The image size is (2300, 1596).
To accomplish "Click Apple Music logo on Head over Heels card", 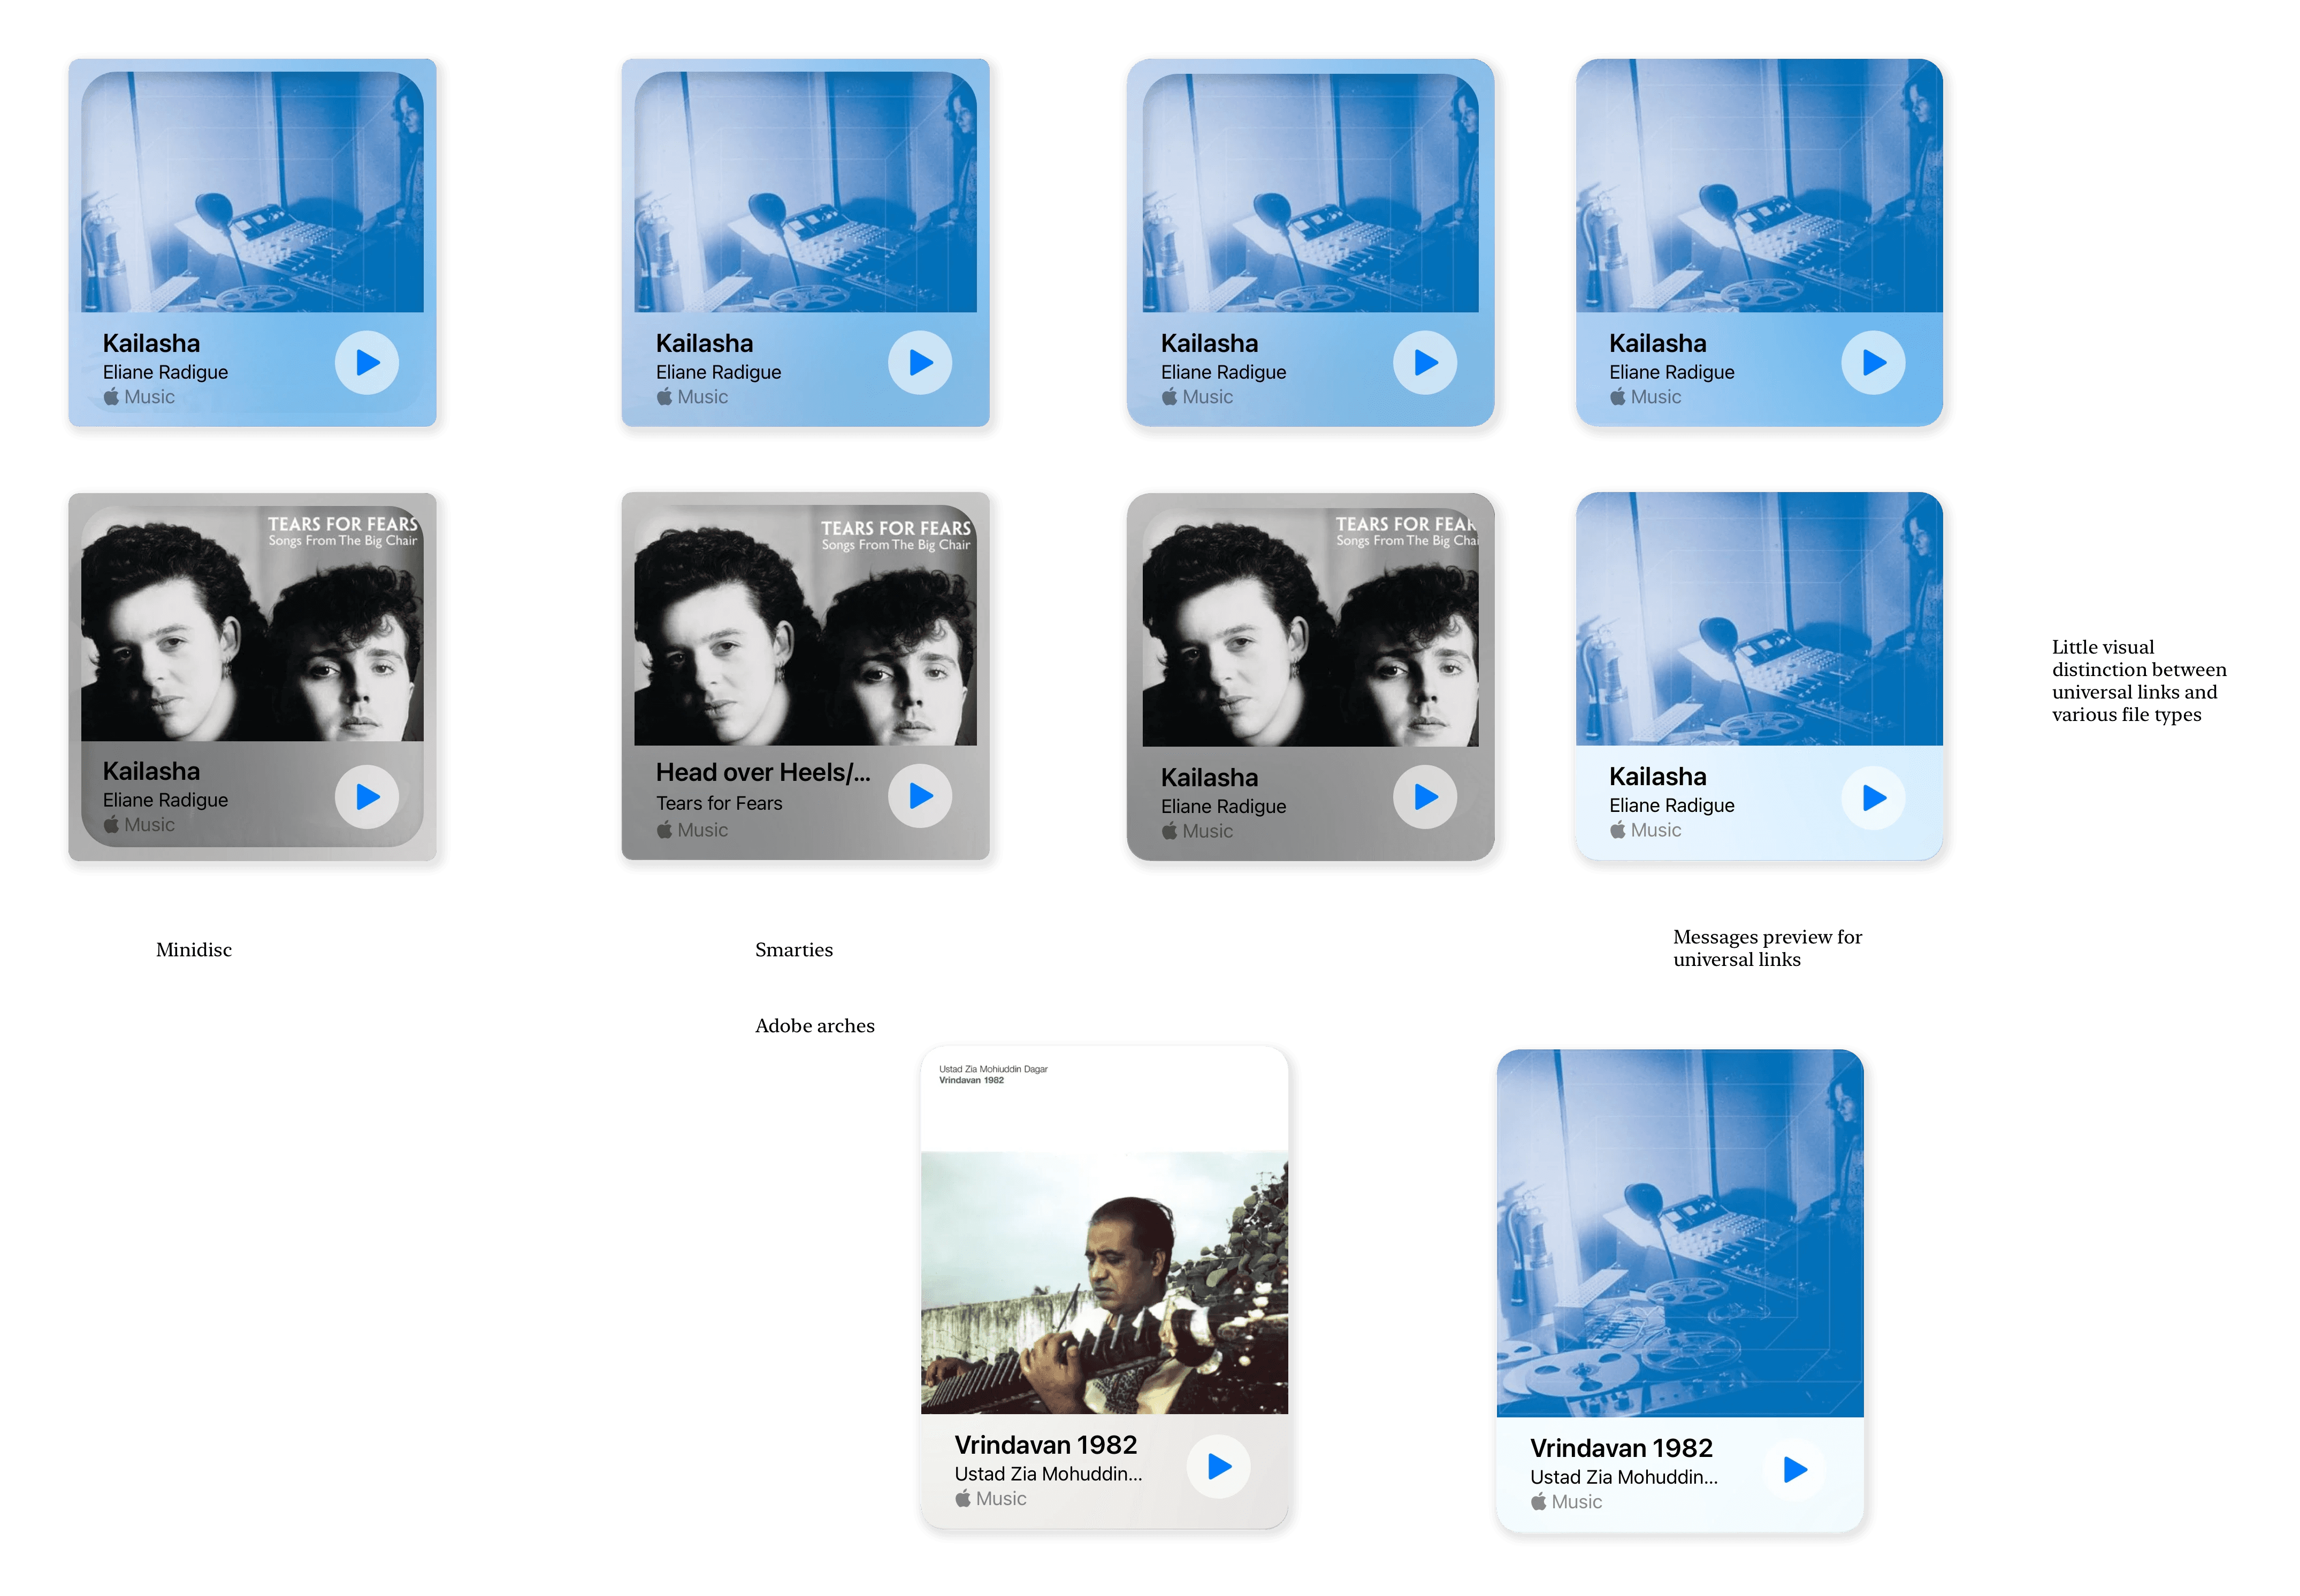I will (665, 830).
